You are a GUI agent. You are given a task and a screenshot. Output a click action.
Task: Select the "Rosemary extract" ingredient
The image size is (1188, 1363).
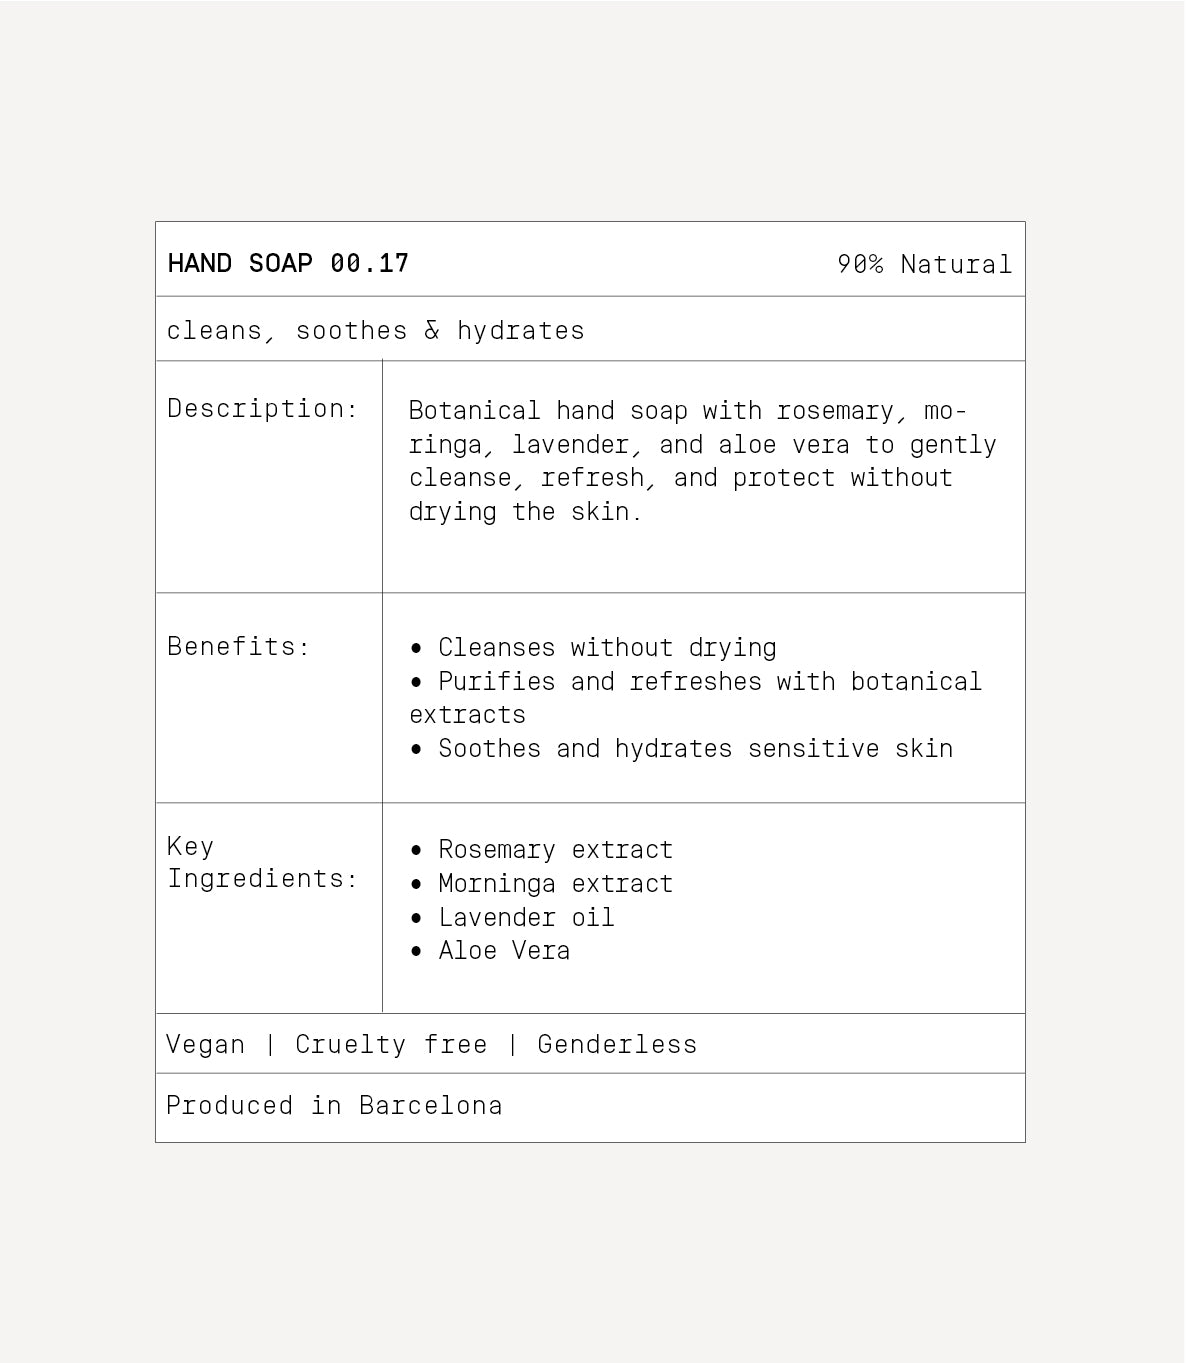[555, 850]
